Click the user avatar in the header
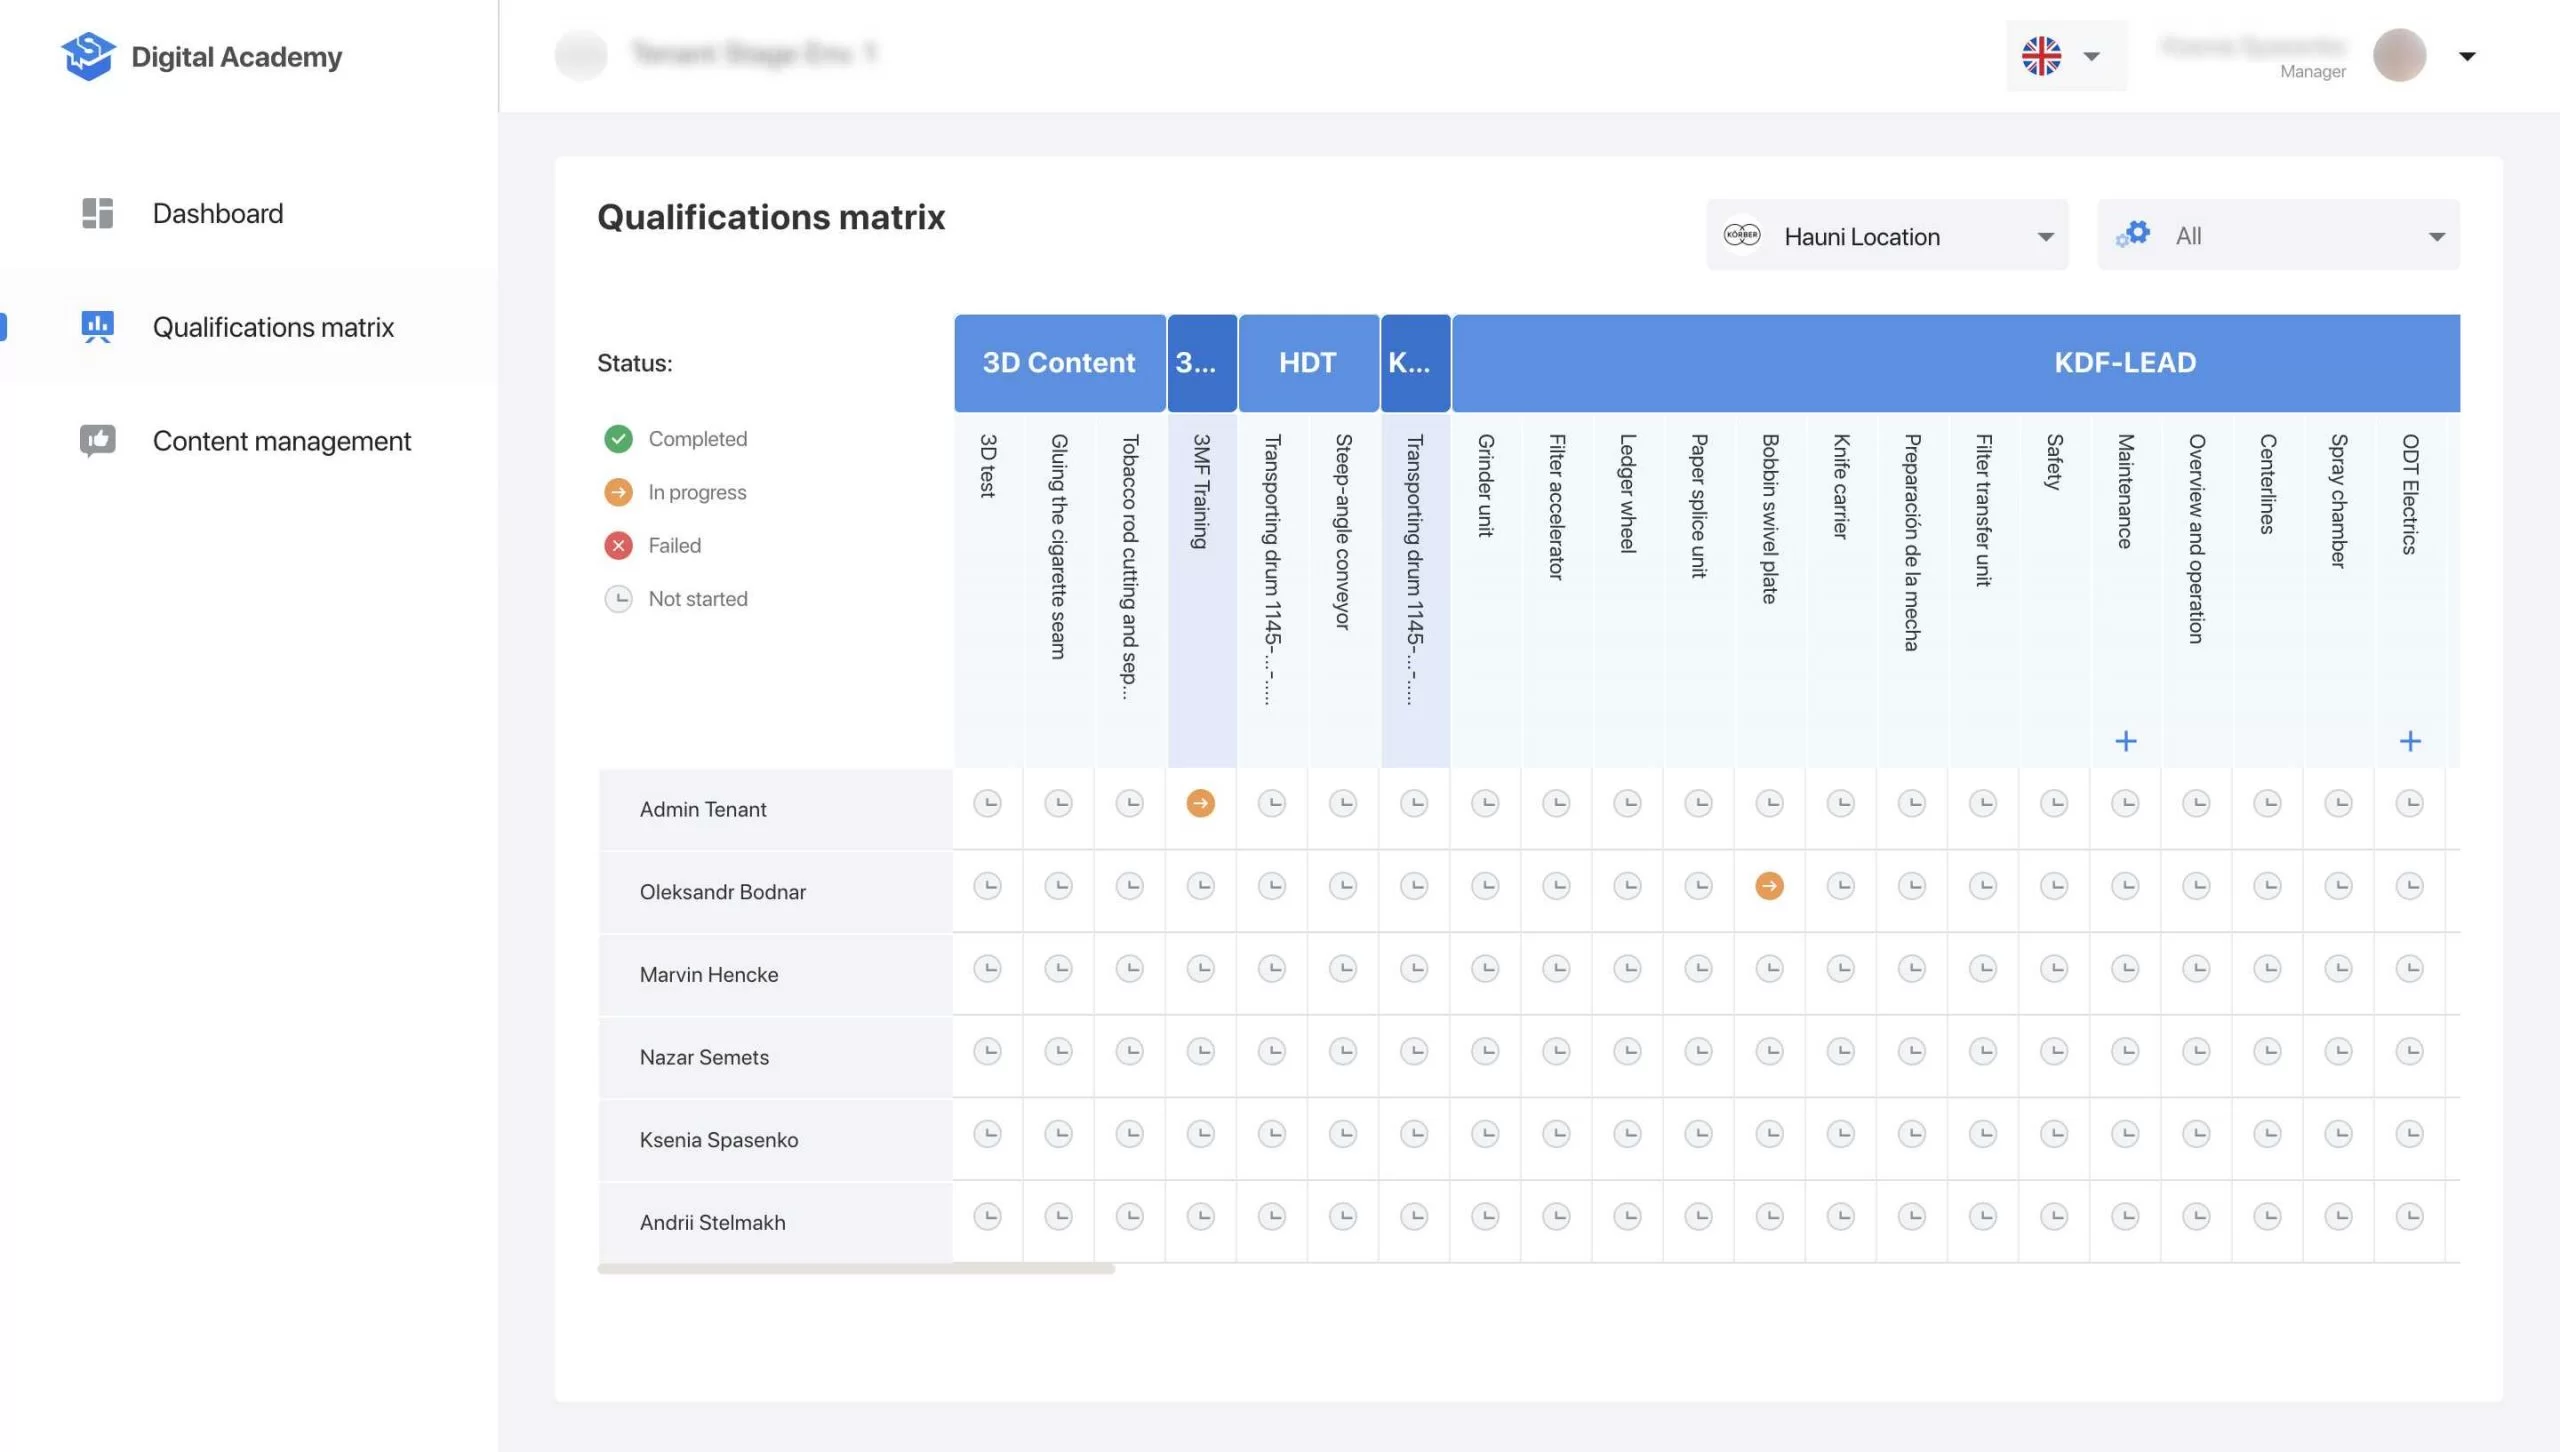This screenshot has height=1452, width=2560. (x=2399, y=56)
